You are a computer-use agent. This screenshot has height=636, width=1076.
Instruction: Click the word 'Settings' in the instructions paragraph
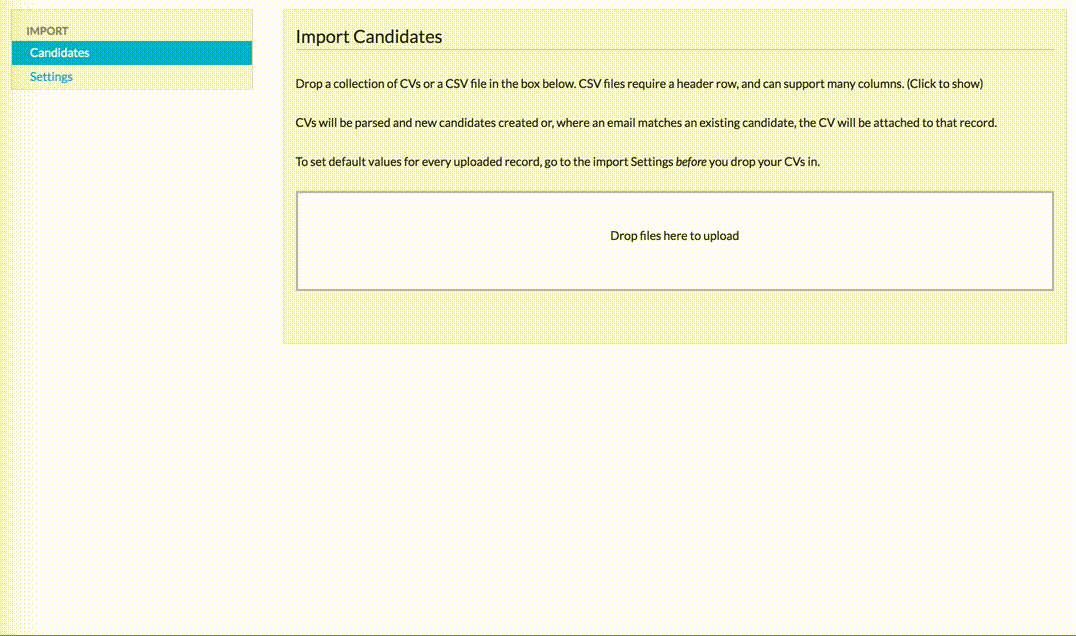click(x=652, y=161)
